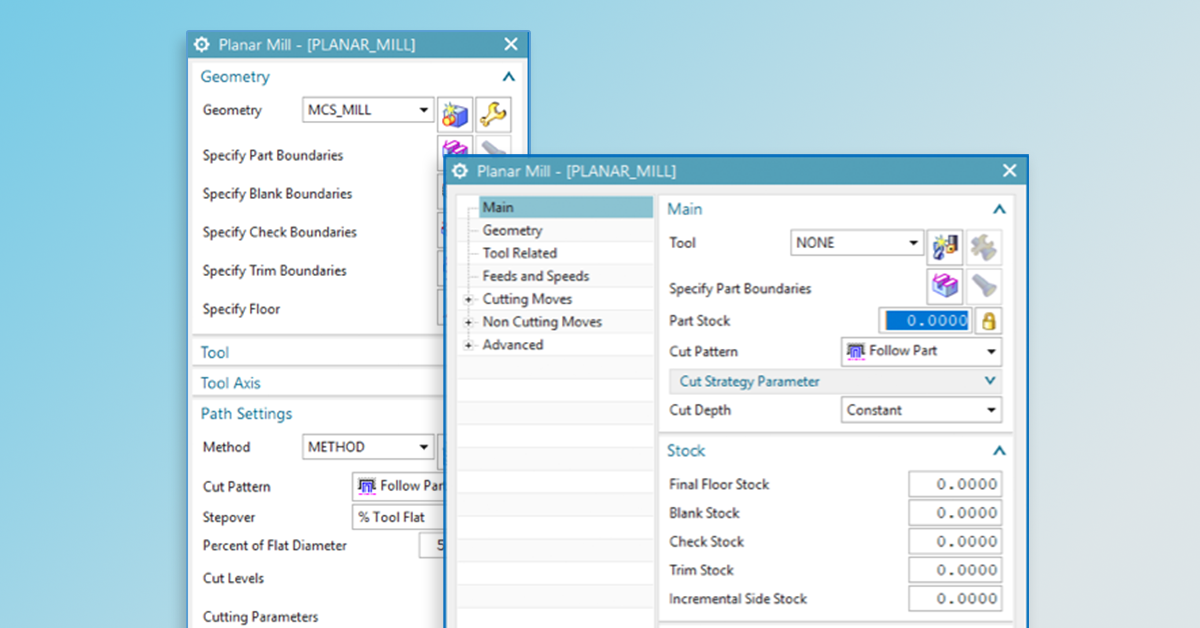Collapse the Geometry section in back dialog
The image size is (1200, 628).
(508, 76)
